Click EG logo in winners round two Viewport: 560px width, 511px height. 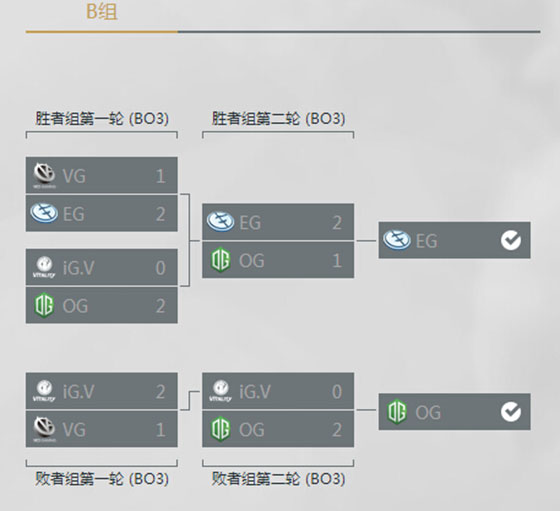click(221, 222)
